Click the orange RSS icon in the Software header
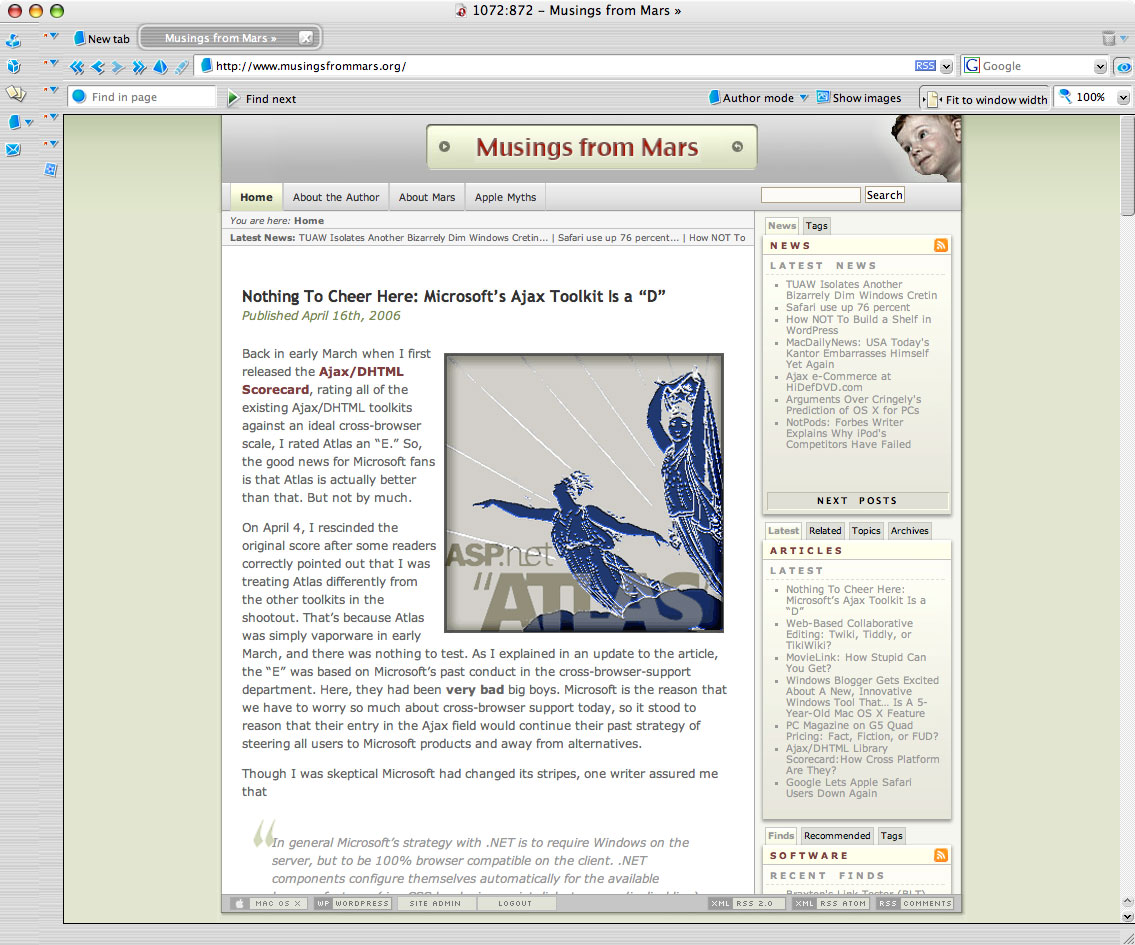Image resolution: width=1135 pixels, height=945 pixels. pyautogui.click(x=940, y=855)
